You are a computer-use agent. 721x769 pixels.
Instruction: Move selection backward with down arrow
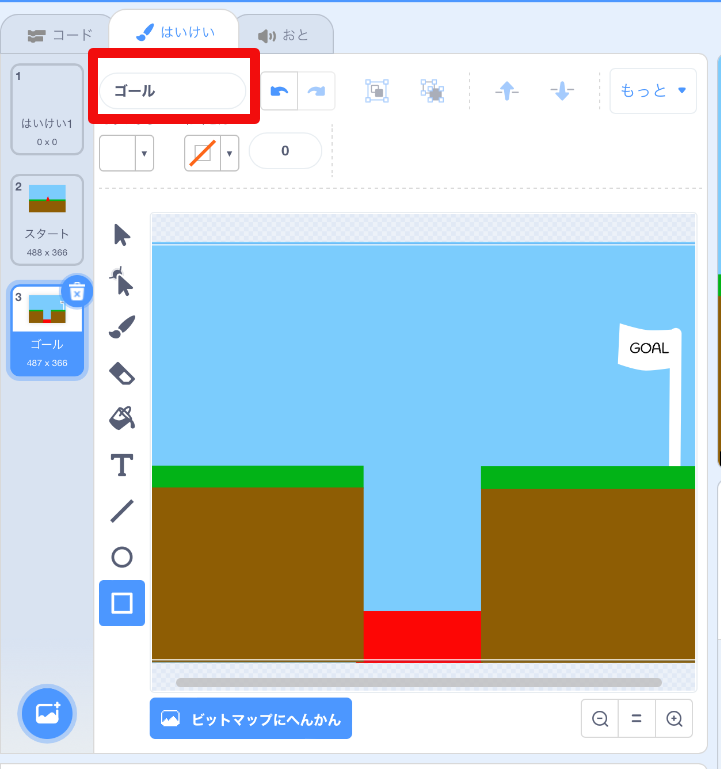click(562, 91)
